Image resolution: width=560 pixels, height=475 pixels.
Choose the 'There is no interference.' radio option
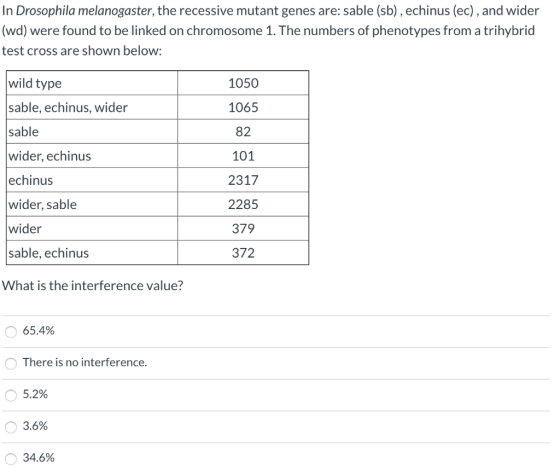pyautogui.click(x=11, y=364)
